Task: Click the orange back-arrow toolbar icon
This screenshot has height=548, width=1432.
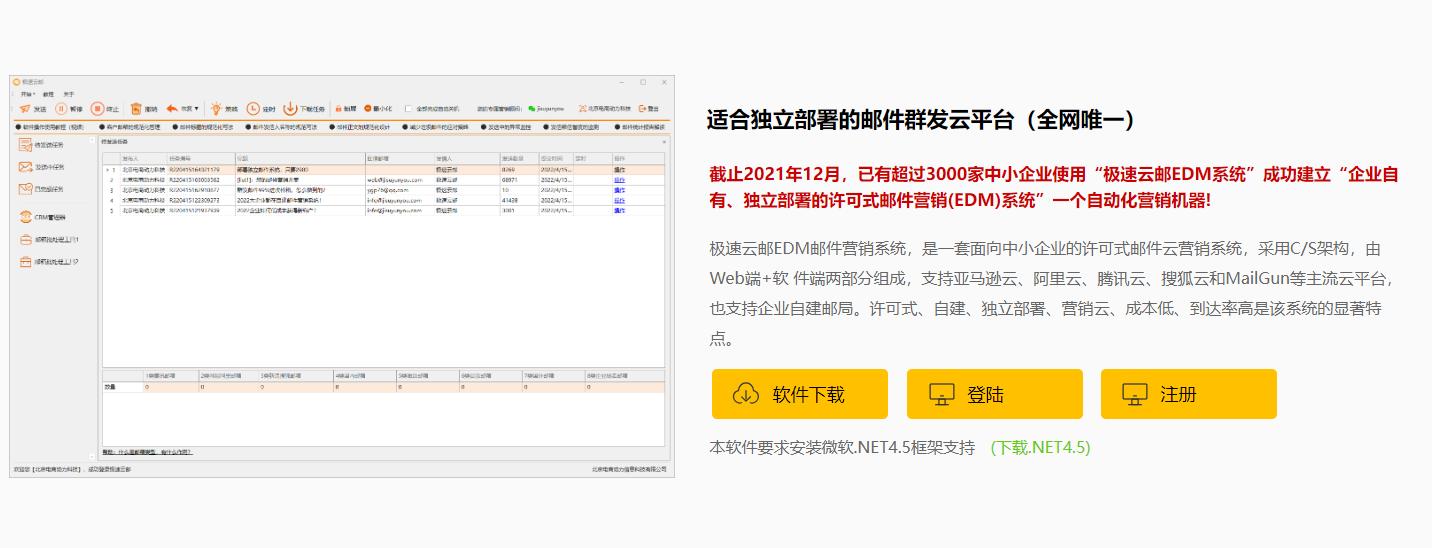Action: click(172, 108)
